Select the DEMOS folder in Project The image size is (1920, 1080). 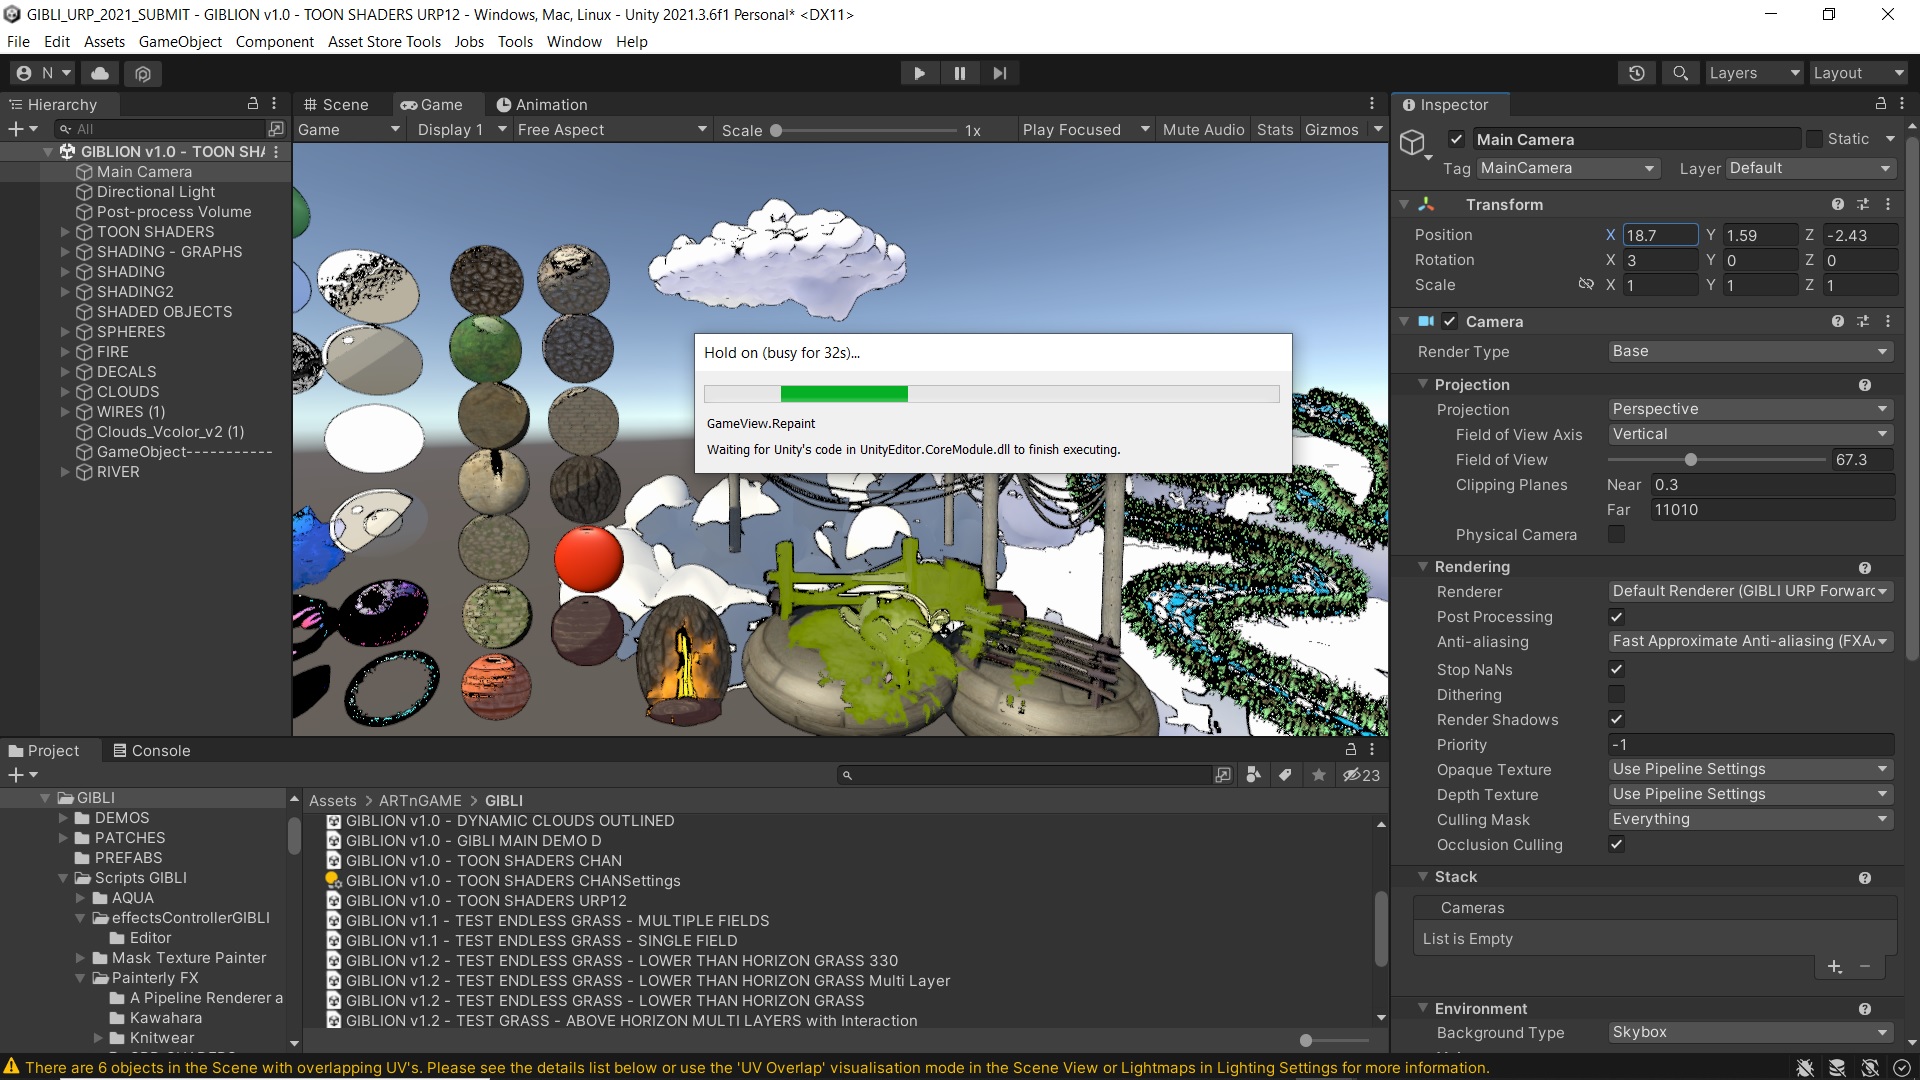point(122,817)
